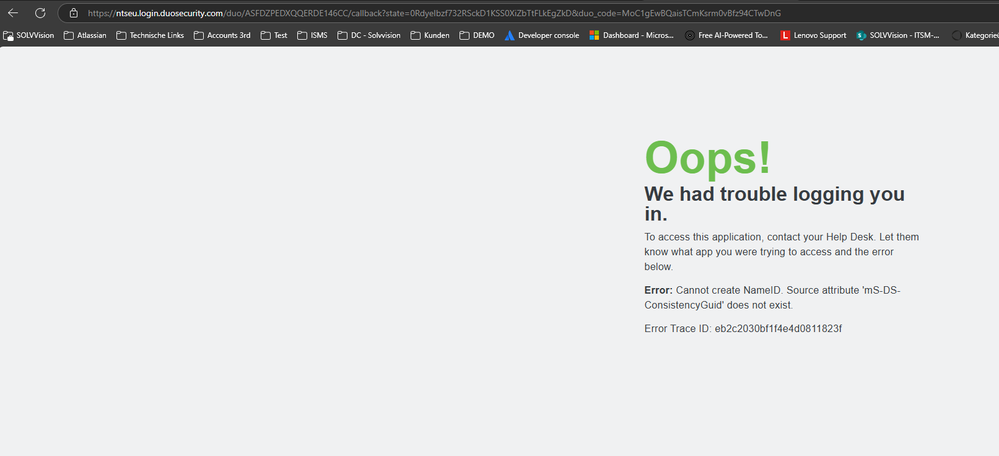Click the Free AI-Powered bookmark favicon
Screen dimensions: 999x456
[x=689, y=36]
